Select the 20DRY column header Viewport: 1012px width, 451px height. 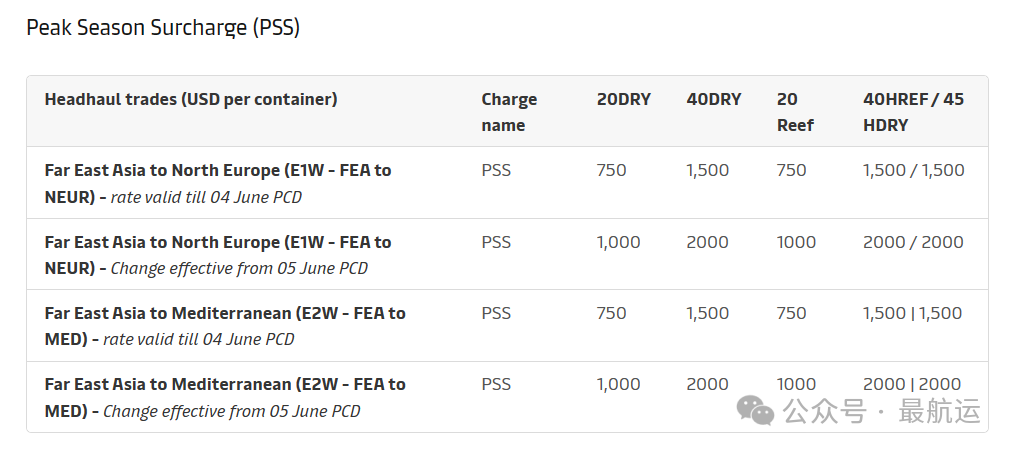624,99
